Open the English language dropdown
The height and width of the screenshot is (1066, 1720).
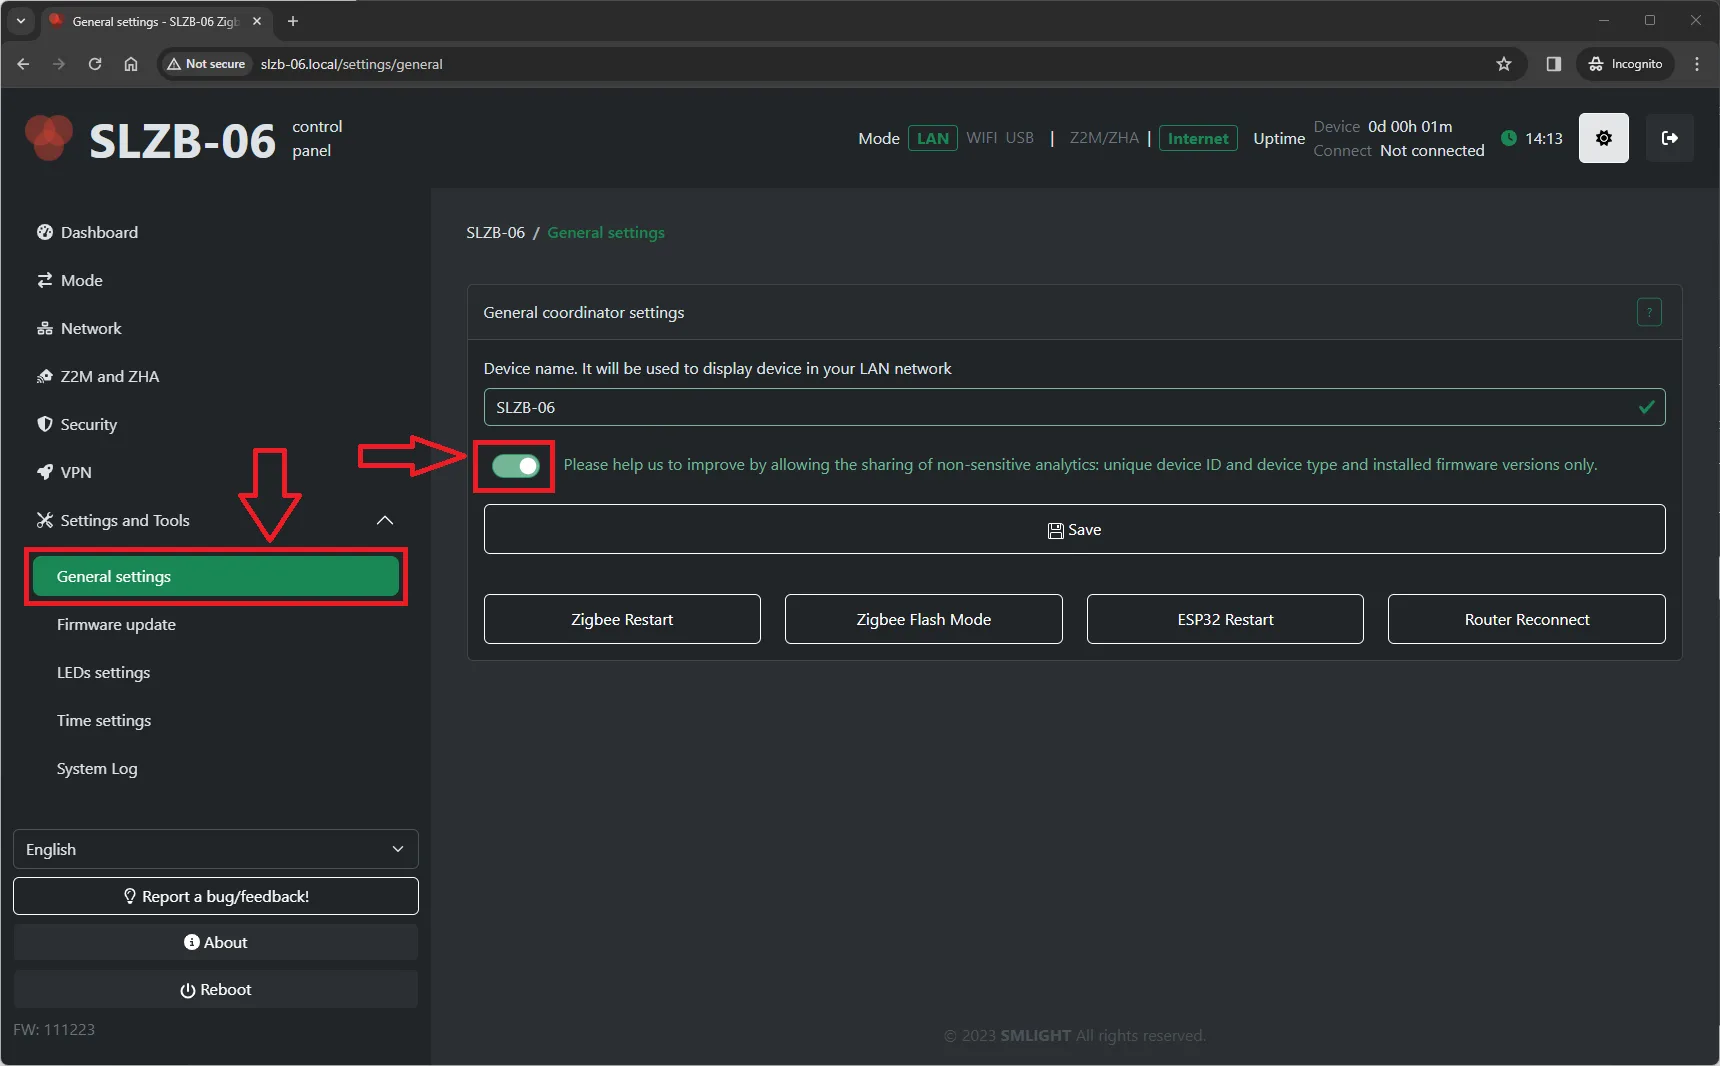215,849
